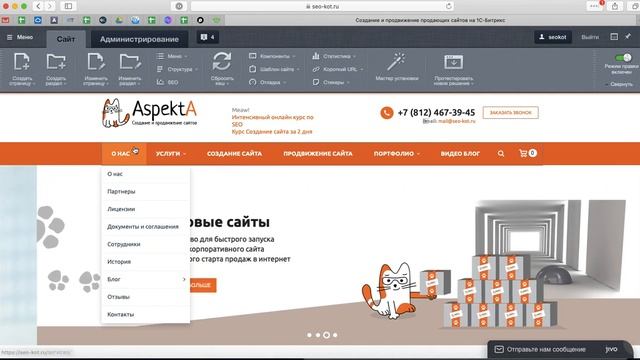The width and height of the screenshot is (640, 360).
Task: Expand Блог submenu arrow
Action: (x=184, y=279)
